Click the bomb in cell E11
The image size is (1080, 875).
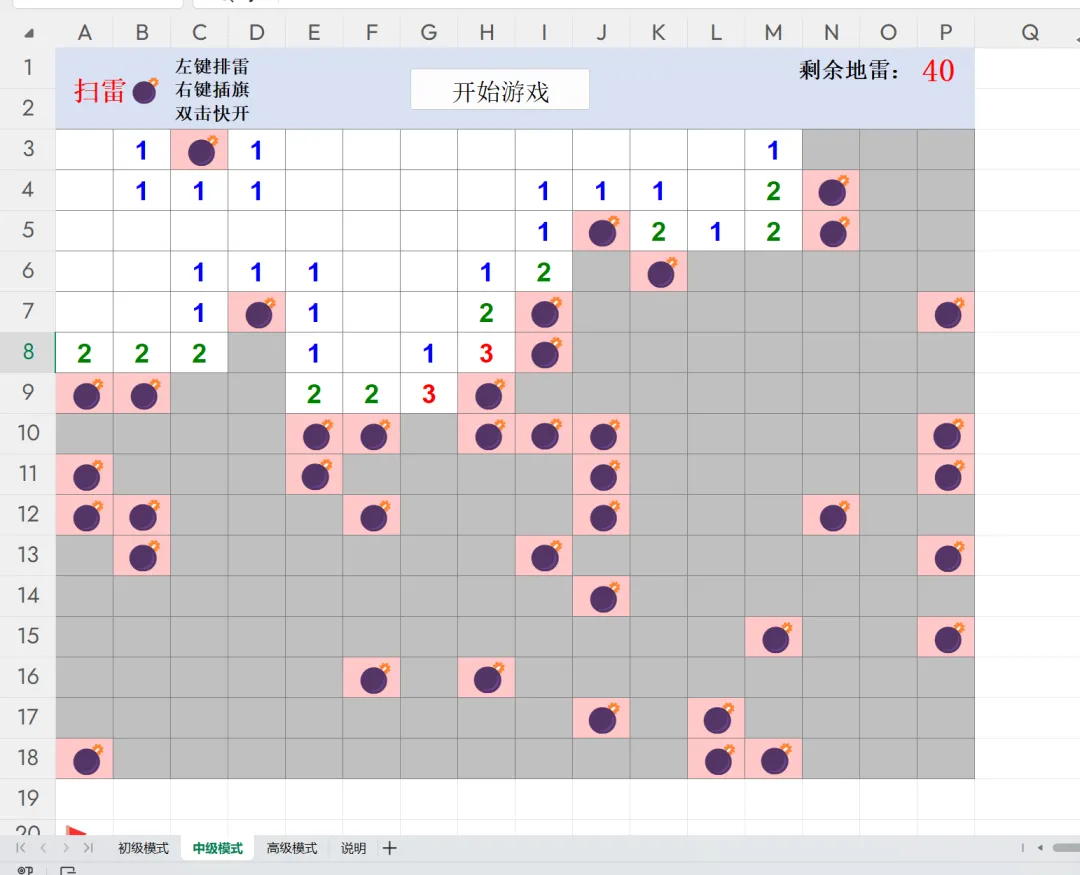(316, 475)
